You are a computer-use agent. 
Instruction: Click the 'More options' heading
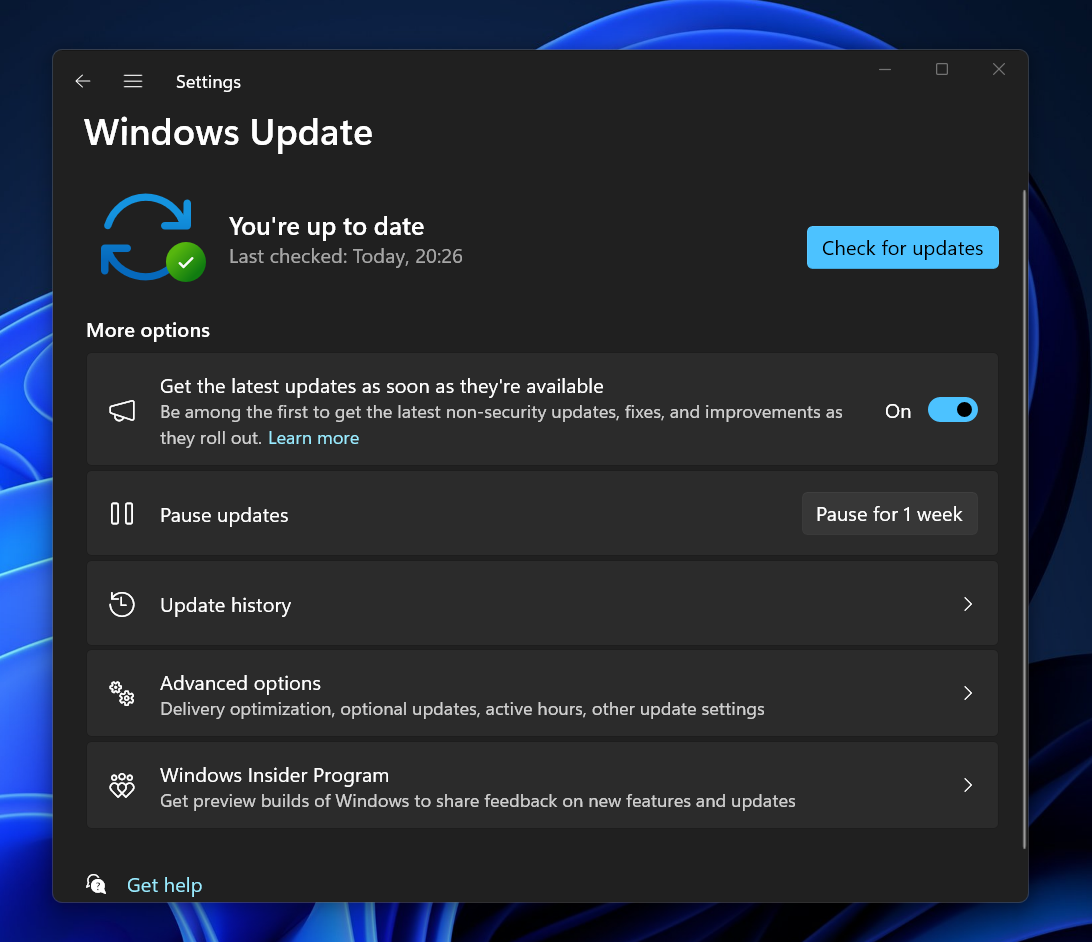click(148, 330)
